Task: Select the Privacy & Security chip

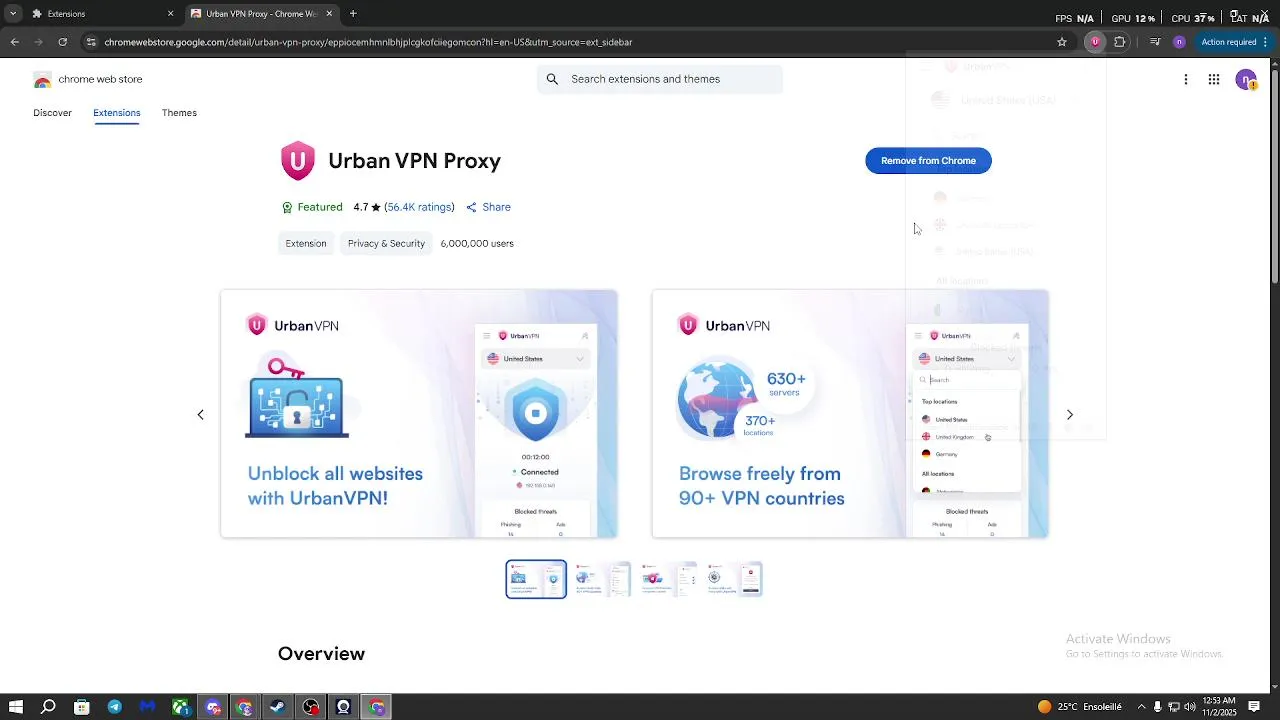Action: [x=386, y=244]
